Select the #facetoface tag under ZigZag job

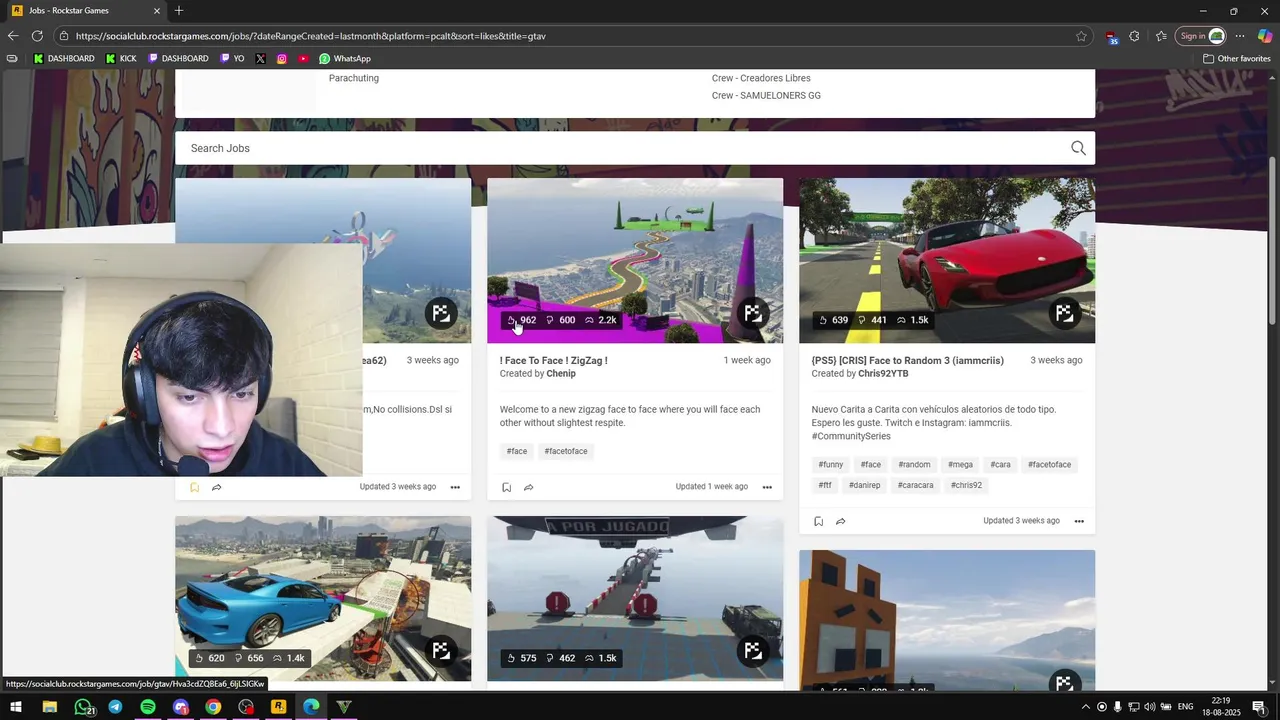566,451
